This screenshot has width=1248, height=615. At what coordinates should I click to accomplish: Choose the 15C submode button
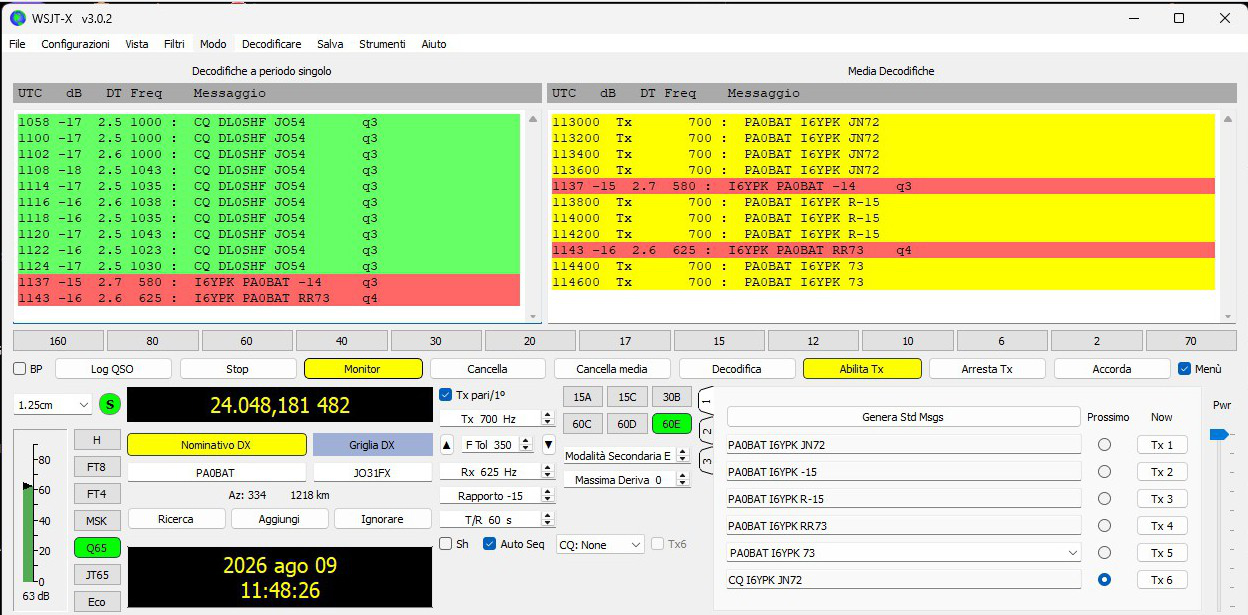[x=627, y=396]
